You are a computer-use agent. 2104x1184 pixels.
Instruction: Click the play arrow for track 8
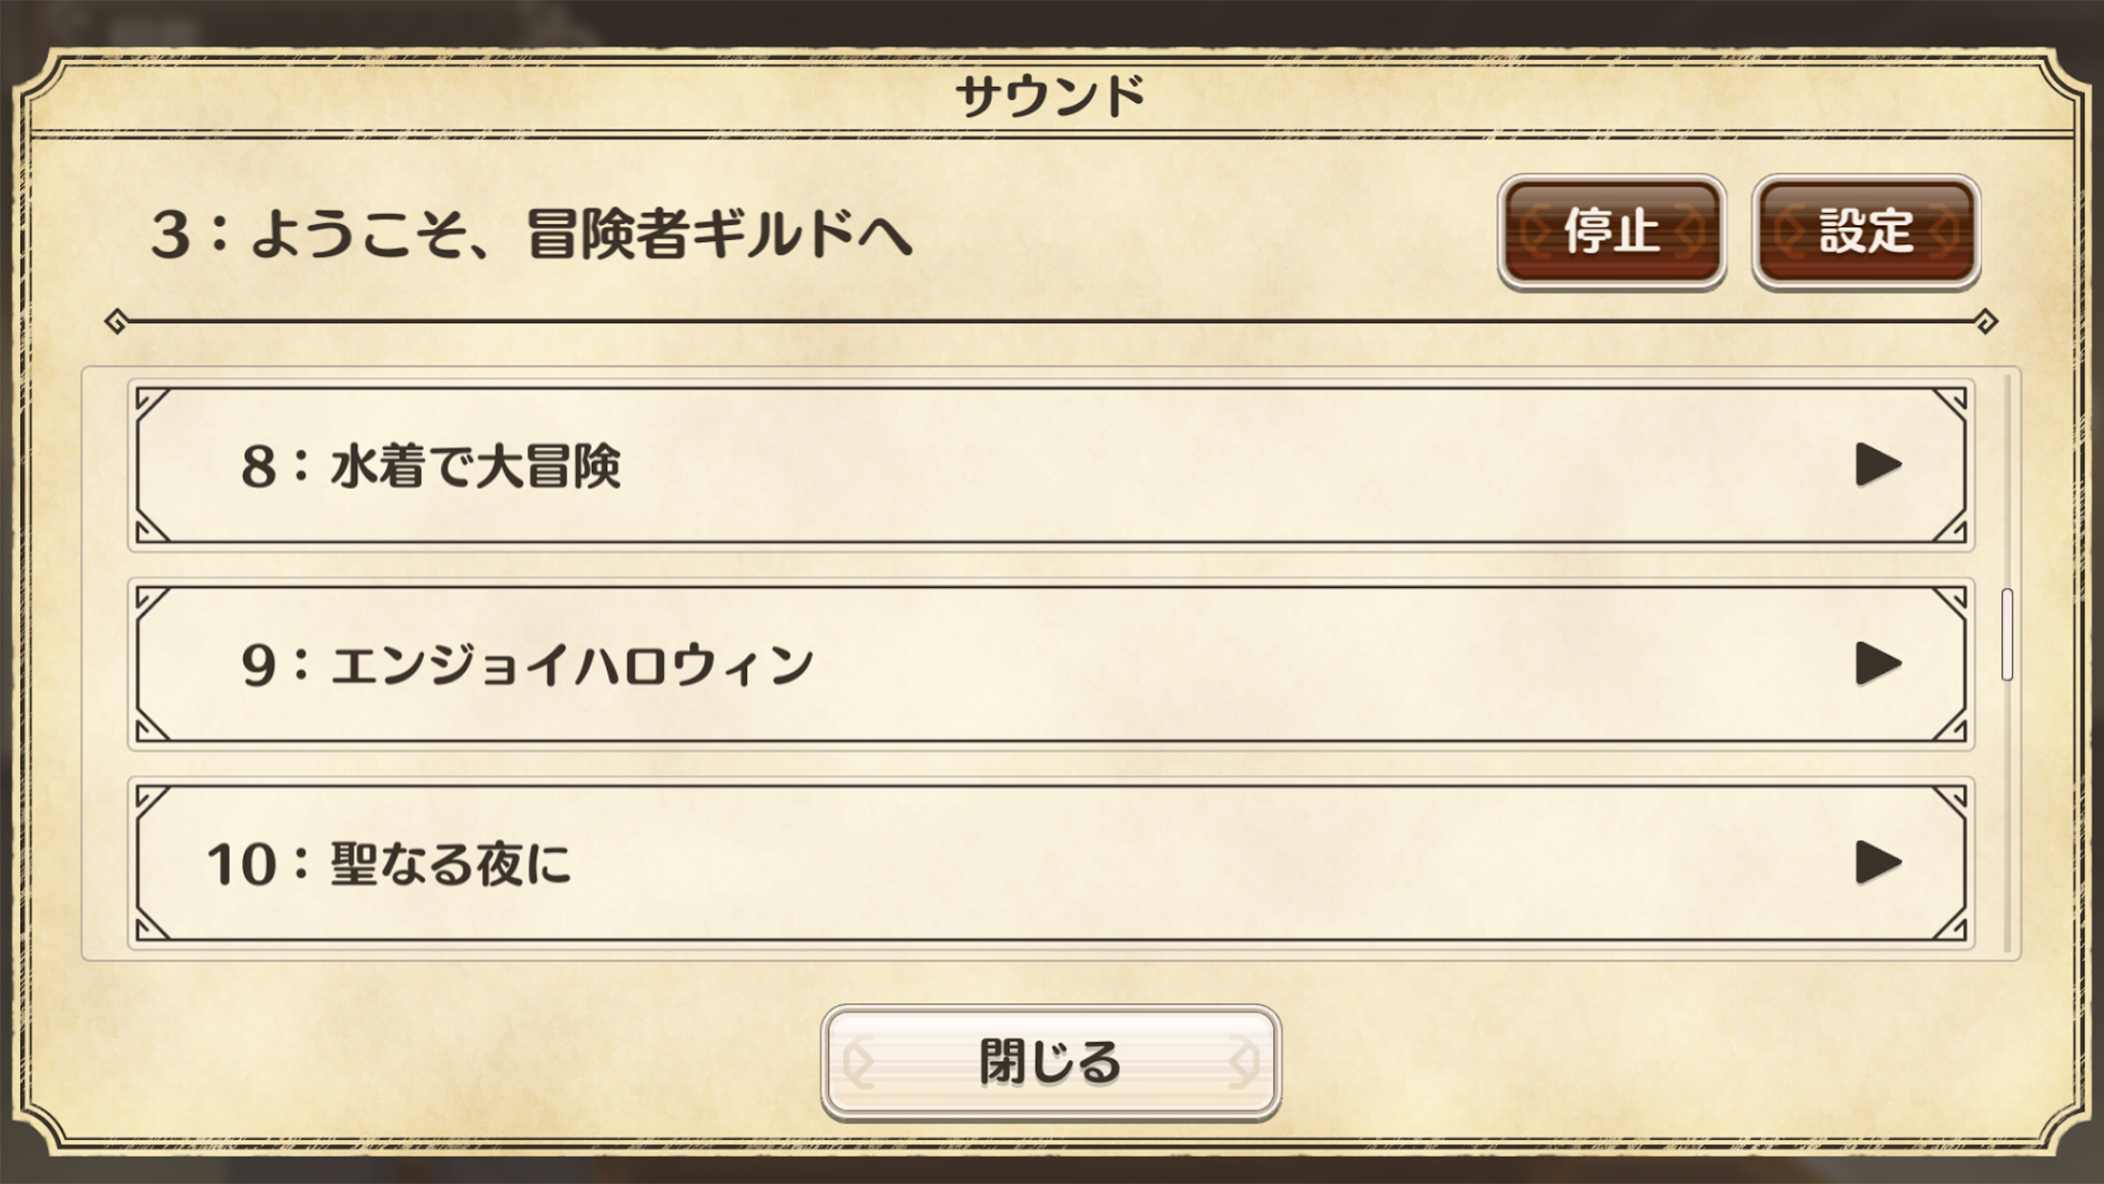pyautogui.click(x=1878, y=465)
